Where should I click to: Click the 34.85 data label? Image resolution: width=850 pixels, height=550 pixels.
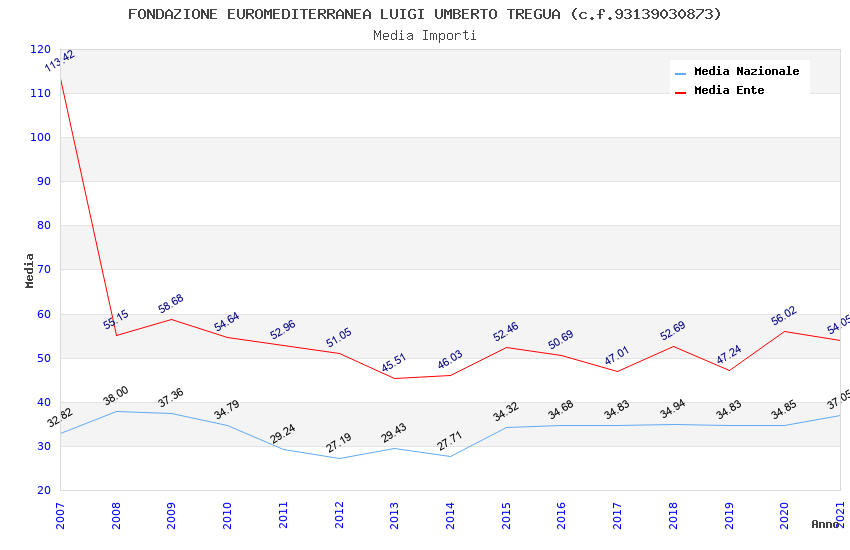pyautogui.click(x=784, y=410)
